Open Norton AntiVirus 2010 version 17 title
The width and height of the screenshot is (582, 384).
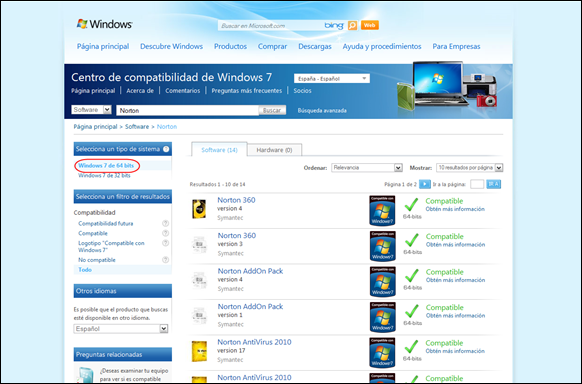[x=254, y=342]
